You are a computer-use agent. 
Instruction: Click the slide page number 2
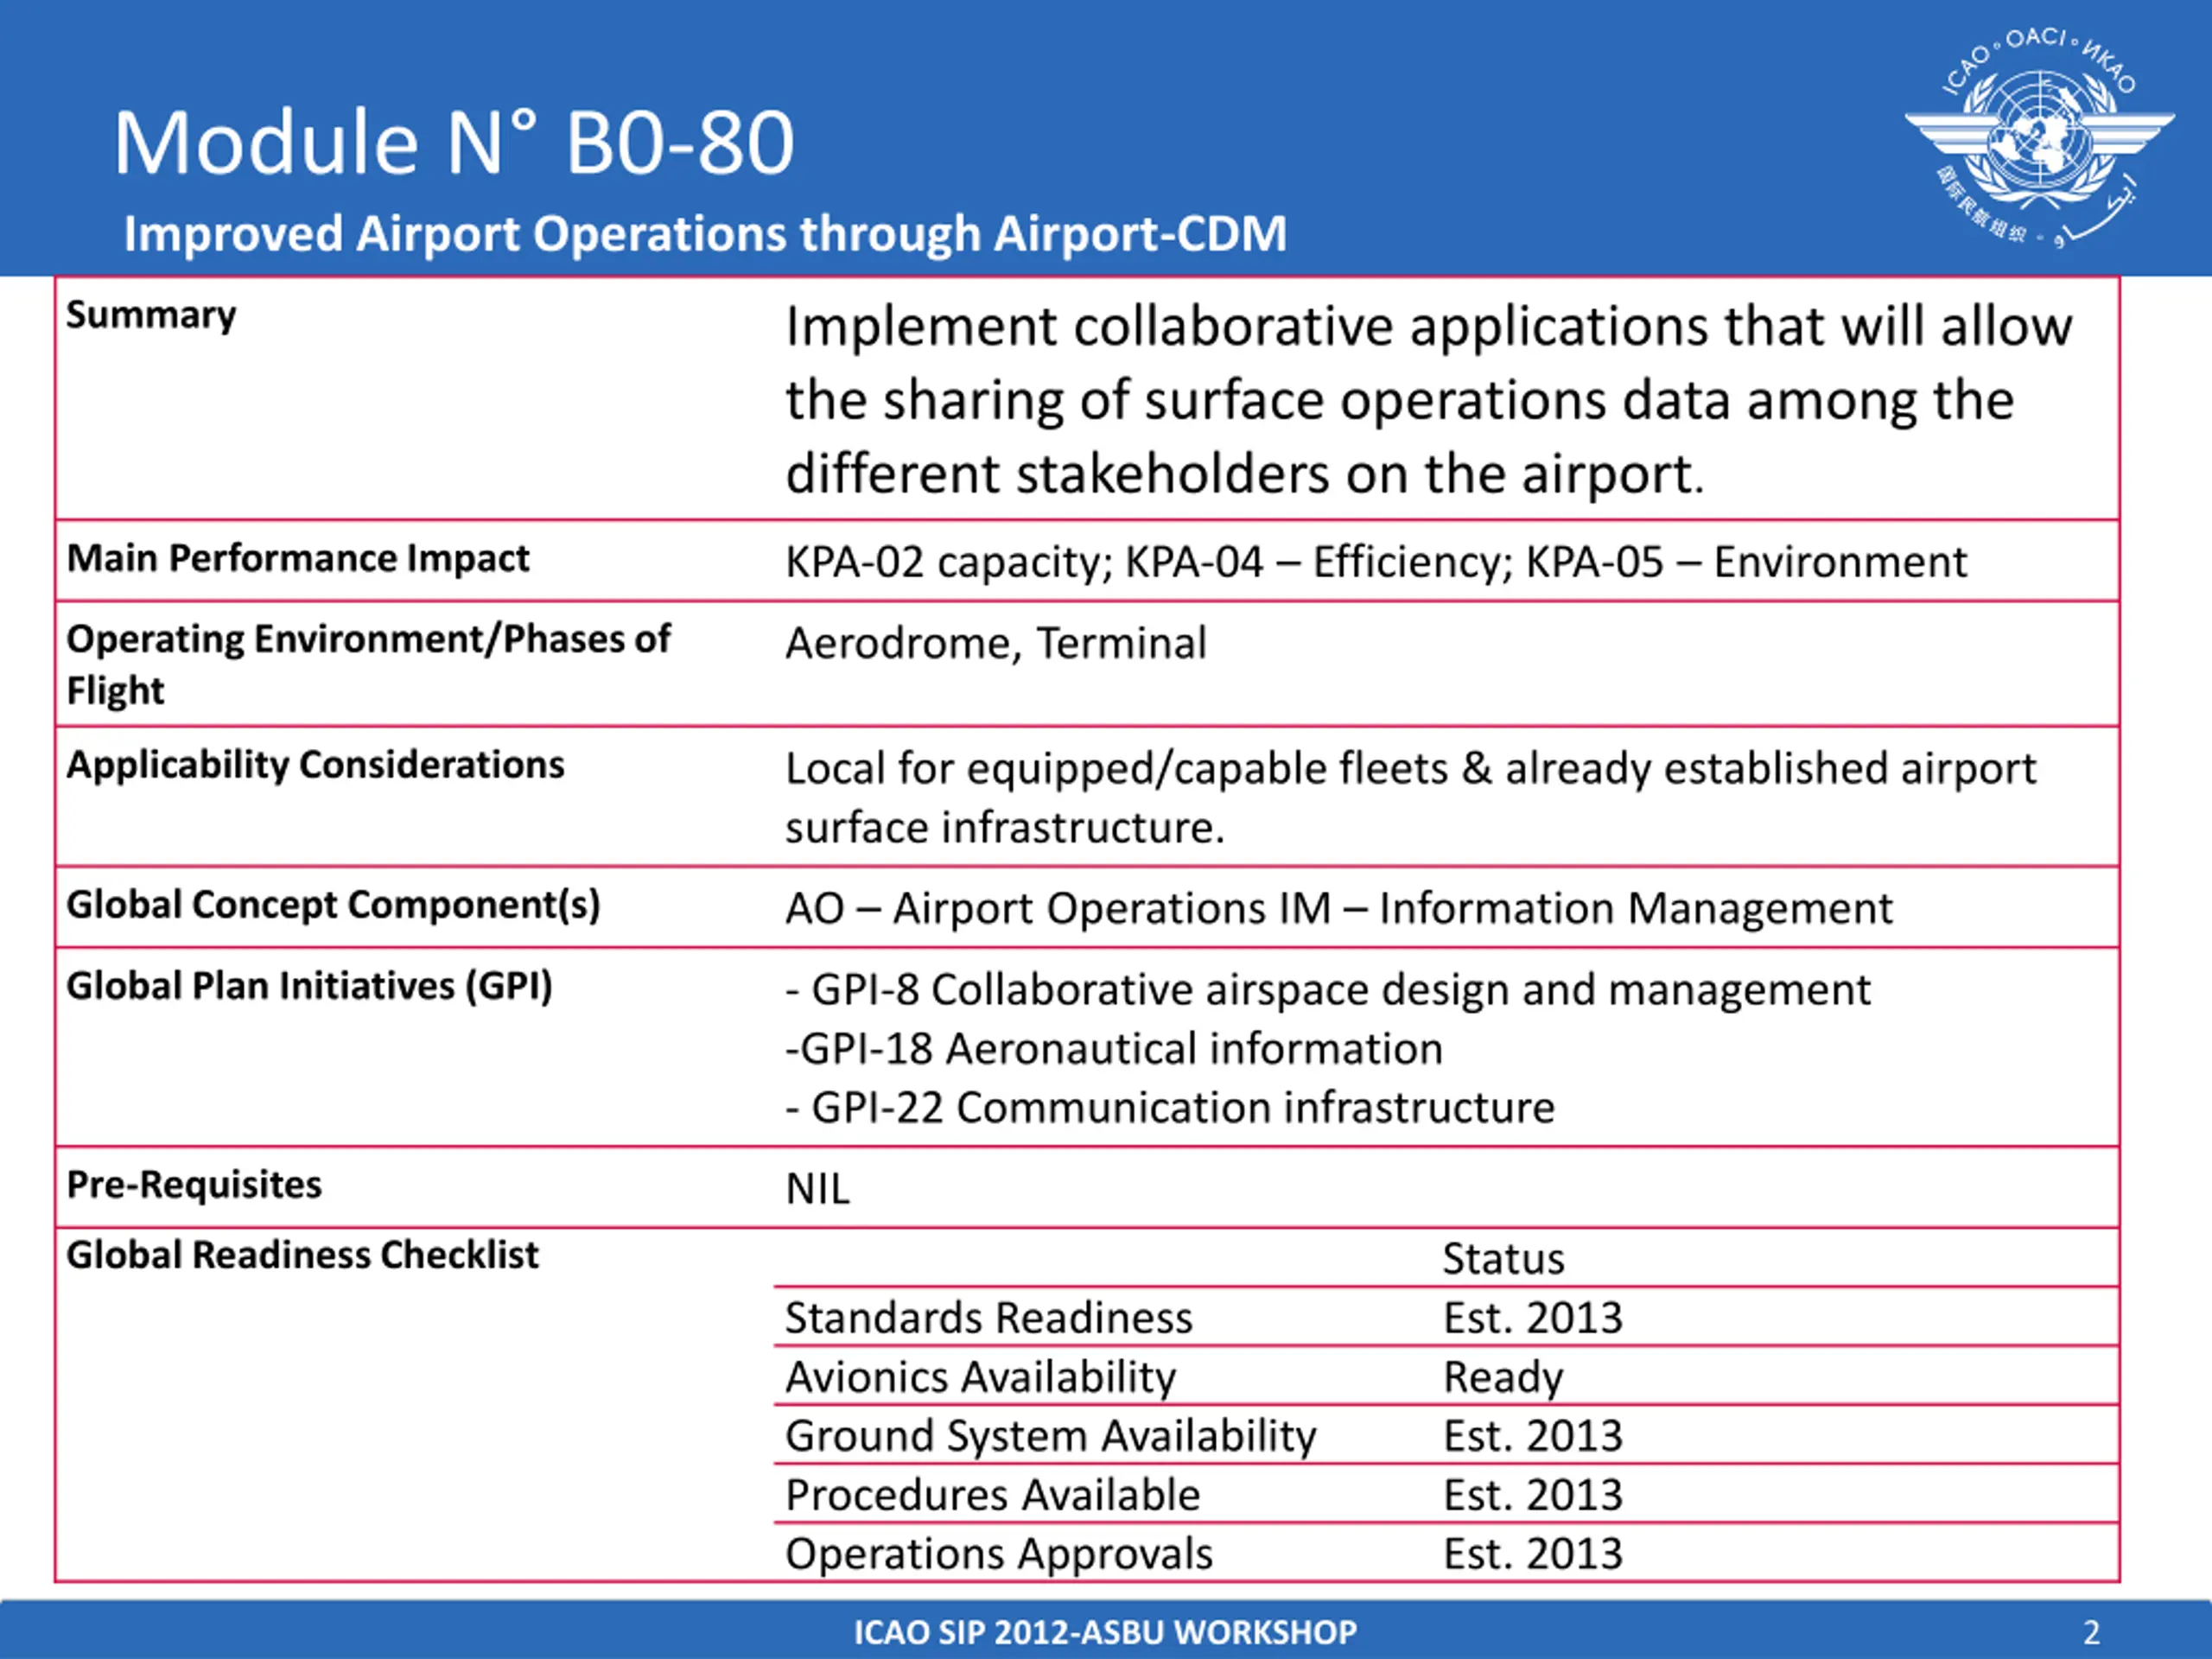coord(2091,1632)
